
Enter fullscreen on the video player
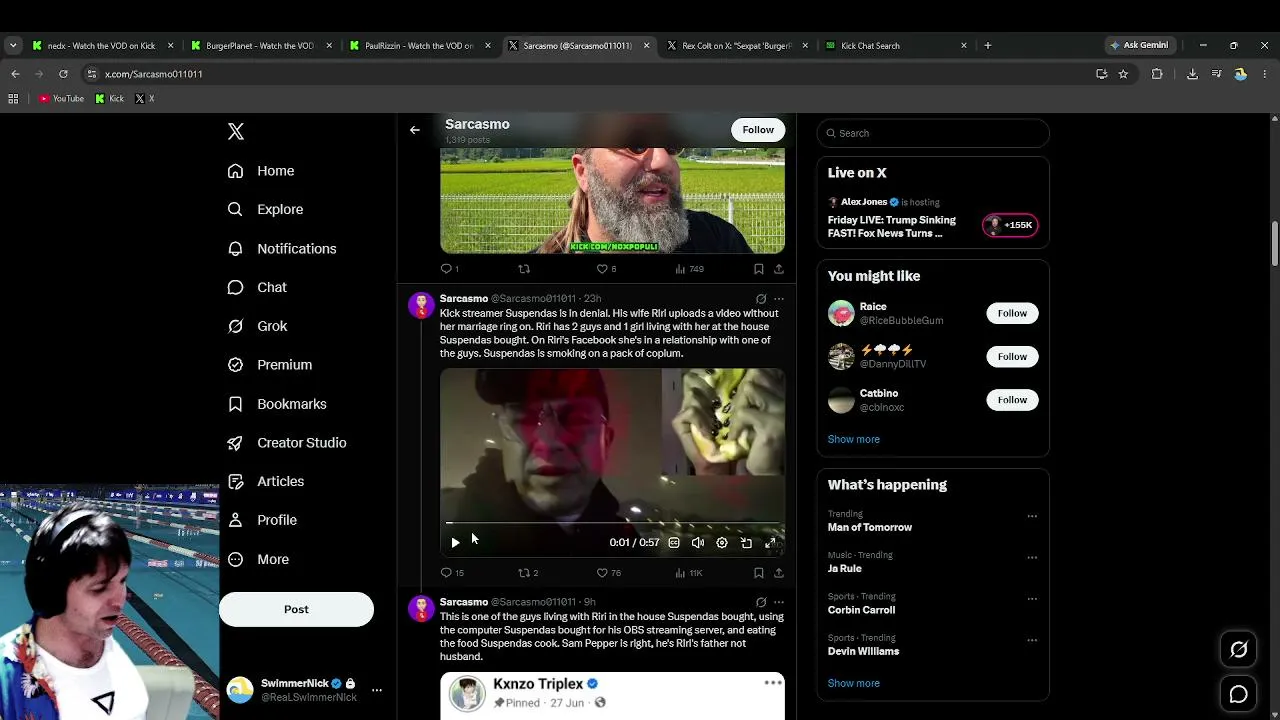tap(770, 542)
